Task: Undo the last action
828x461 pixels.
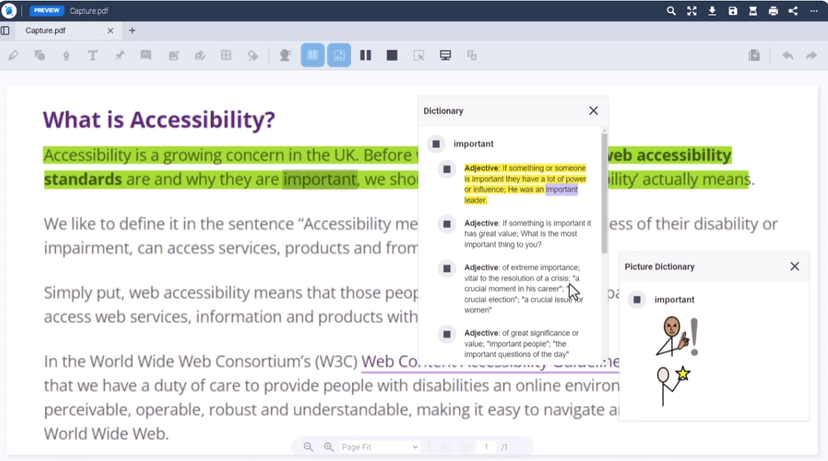Action: pos(787,55)
